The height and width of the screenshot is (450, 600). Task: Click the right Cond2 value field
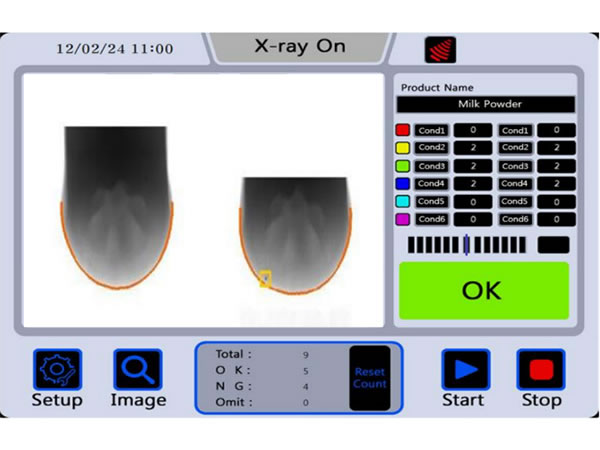coord(556,148)
